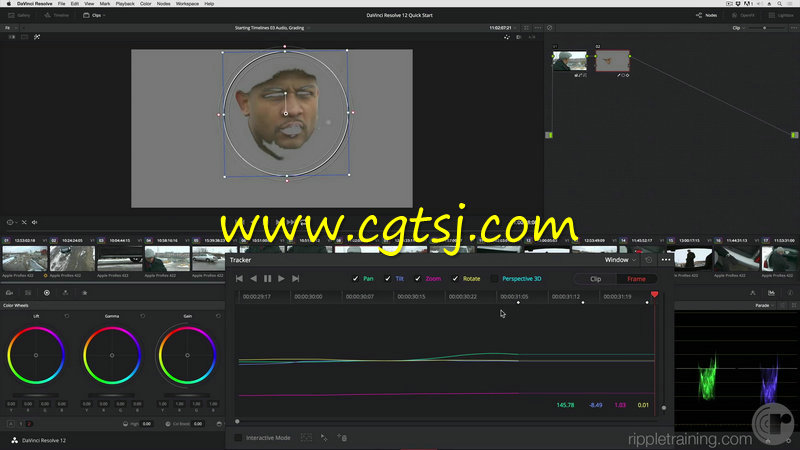Toggle the Rotate tracking checkbox
This screenshot has height=450, width=800.
(x=455, y=279)
